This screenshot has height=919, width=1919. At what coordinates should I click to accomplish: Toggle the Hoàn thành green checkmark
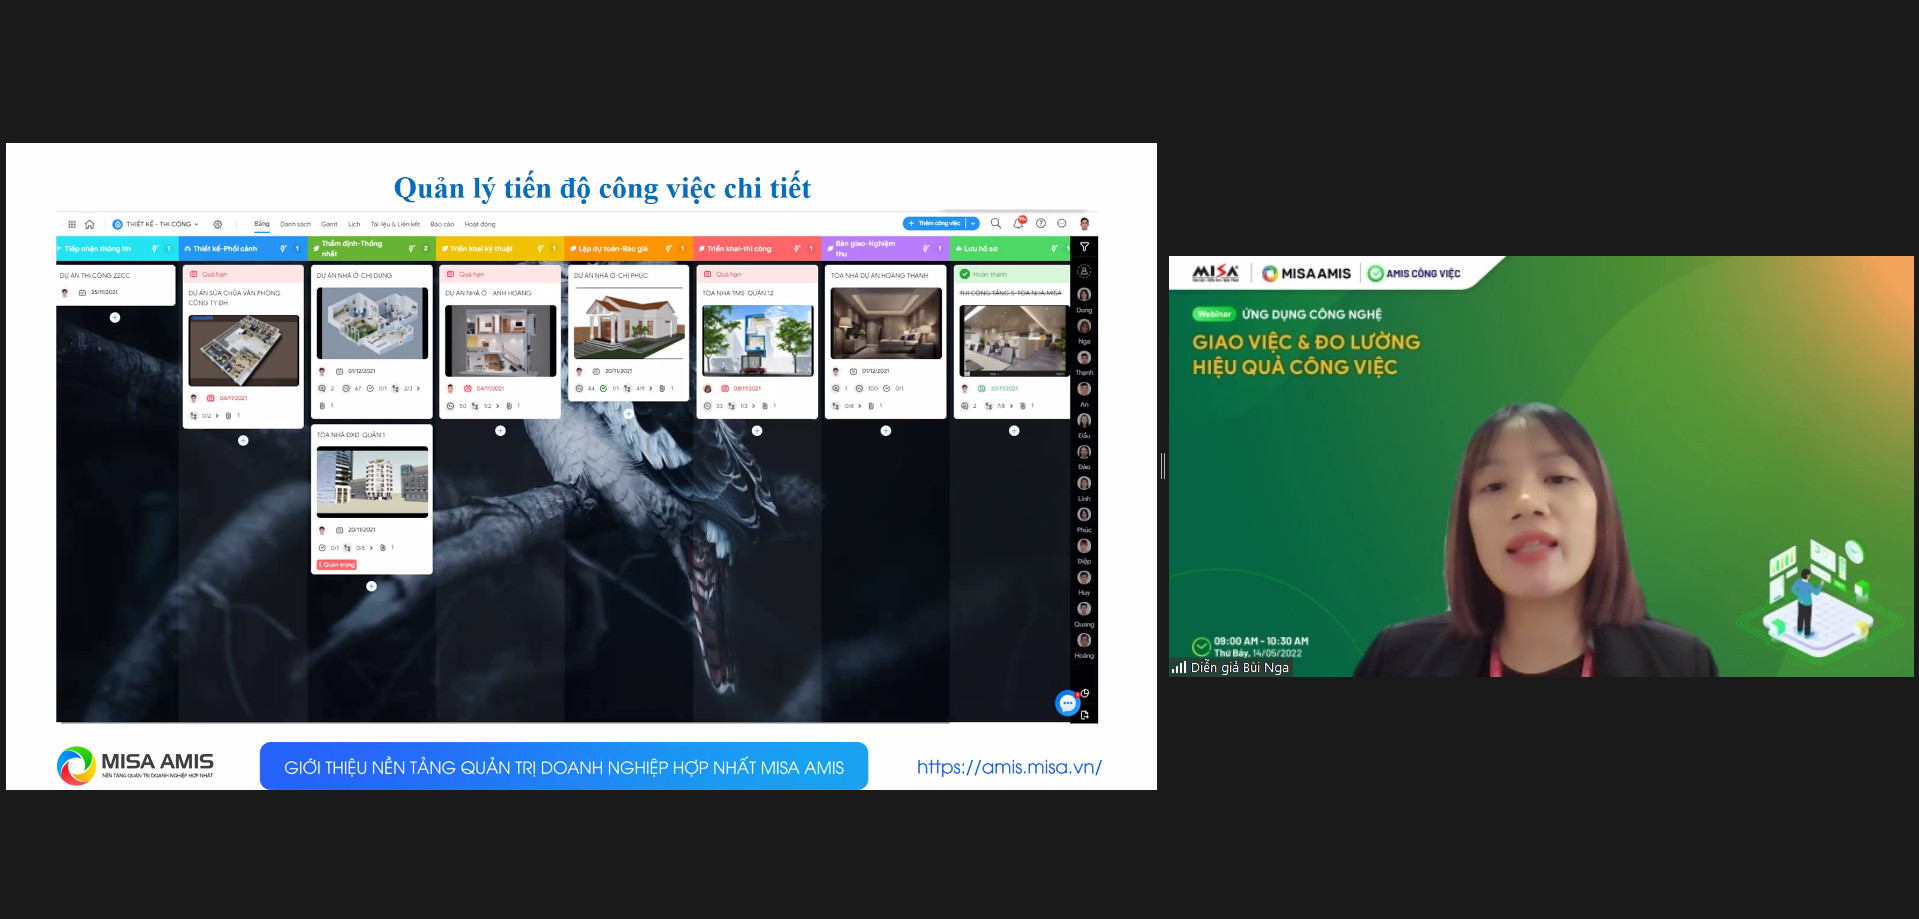(965, 274)
